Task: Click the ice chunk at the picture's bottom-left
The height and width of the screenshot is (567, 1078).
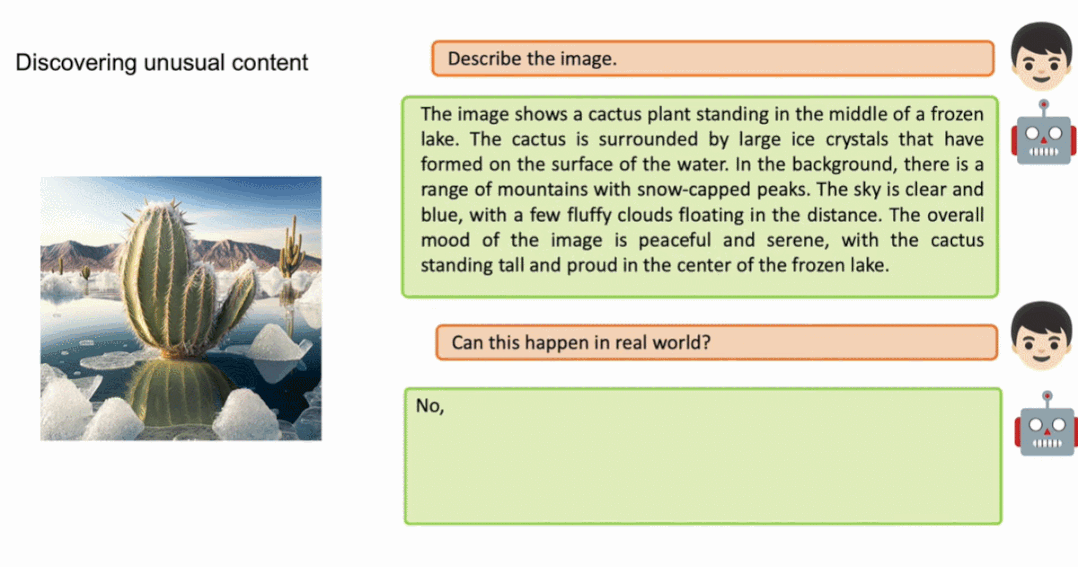Action: coord(65,407)
